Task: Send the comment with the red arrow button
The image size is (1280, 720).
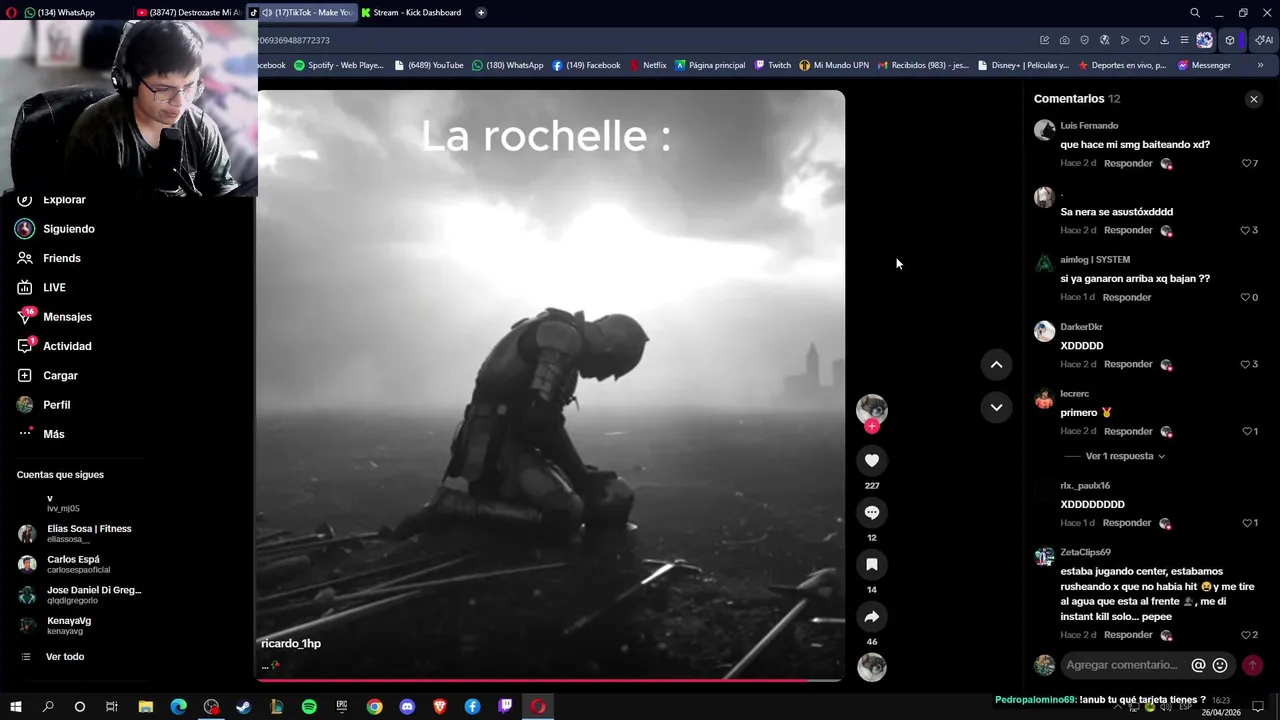Action: [x=1252, y=665]
